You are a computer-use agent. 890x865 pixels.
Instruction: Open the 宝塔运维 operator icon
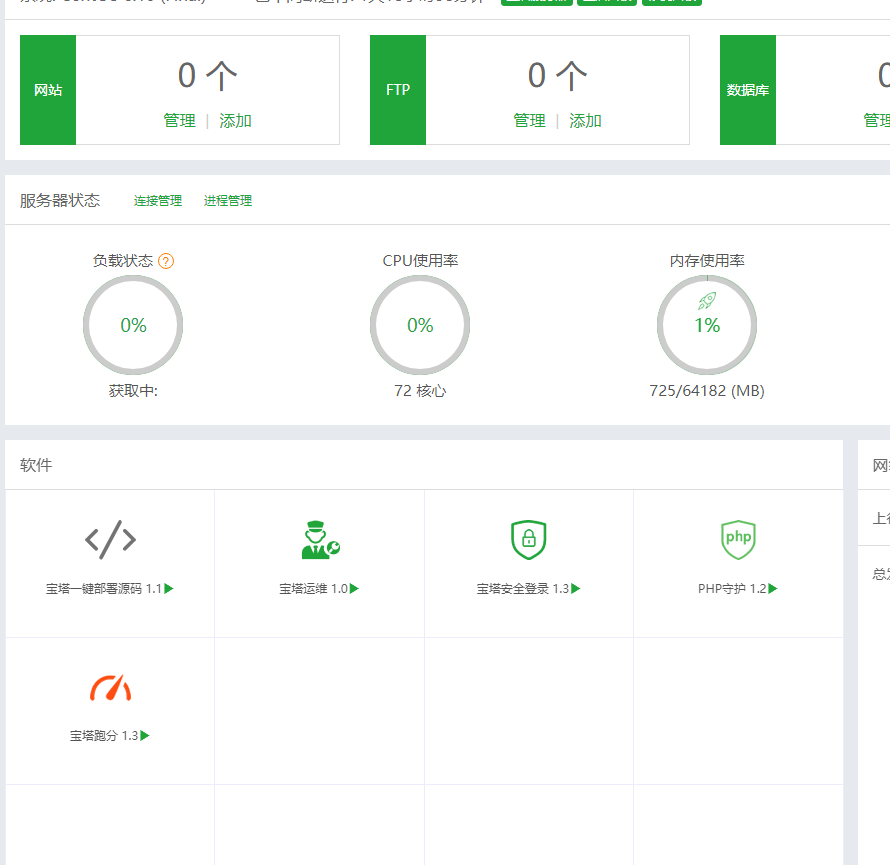[320, 540]
